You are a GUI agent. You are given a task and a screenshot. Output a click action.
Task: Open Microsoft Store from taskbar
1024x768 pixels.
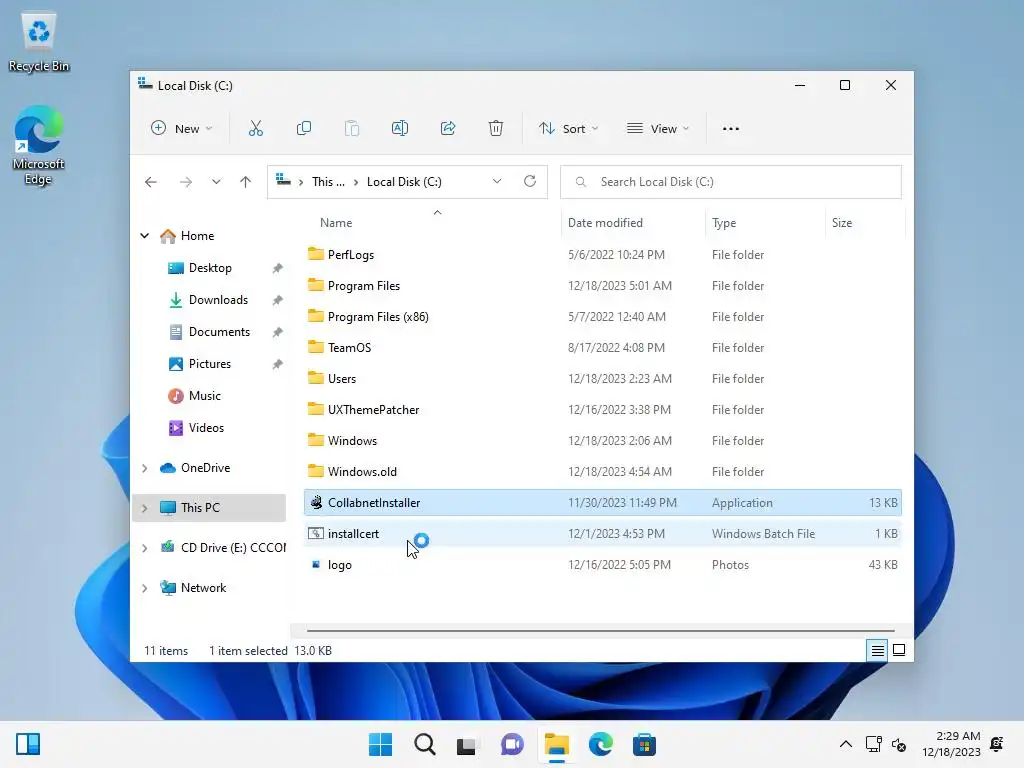click(x=644, y=744)
